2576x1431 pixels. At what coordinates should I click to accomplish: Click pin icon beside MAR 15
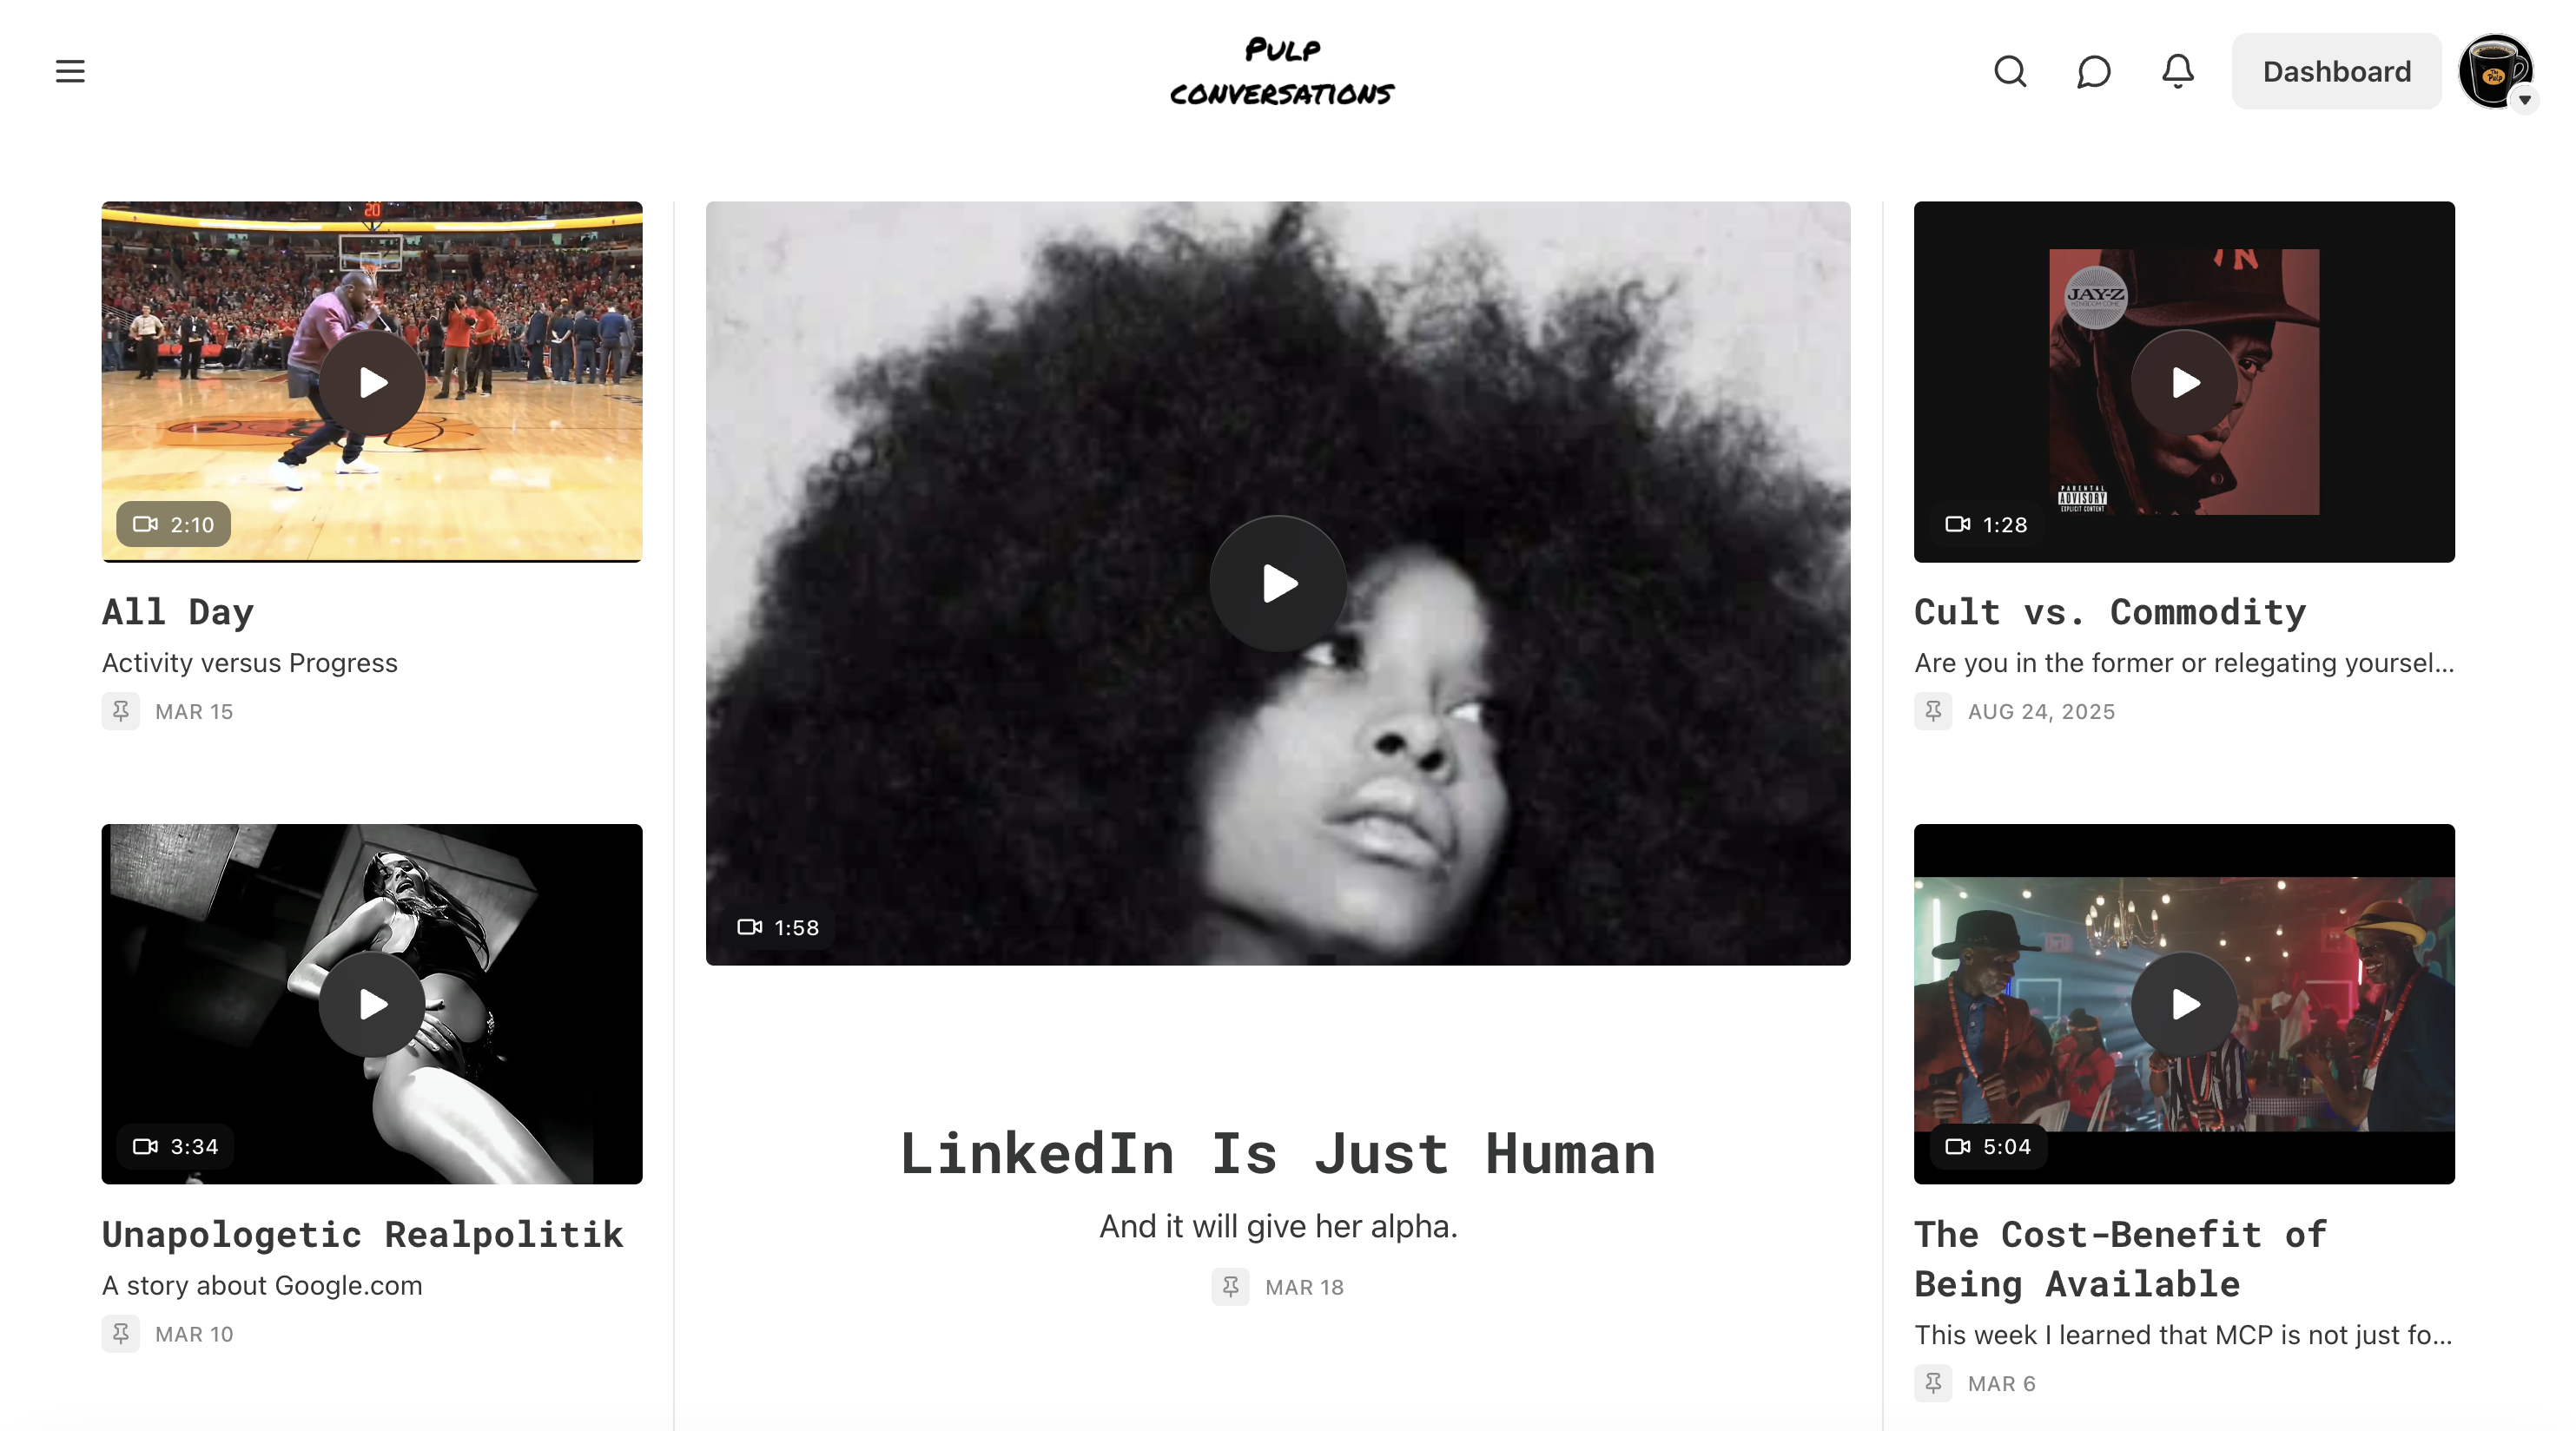pos(120,711)
